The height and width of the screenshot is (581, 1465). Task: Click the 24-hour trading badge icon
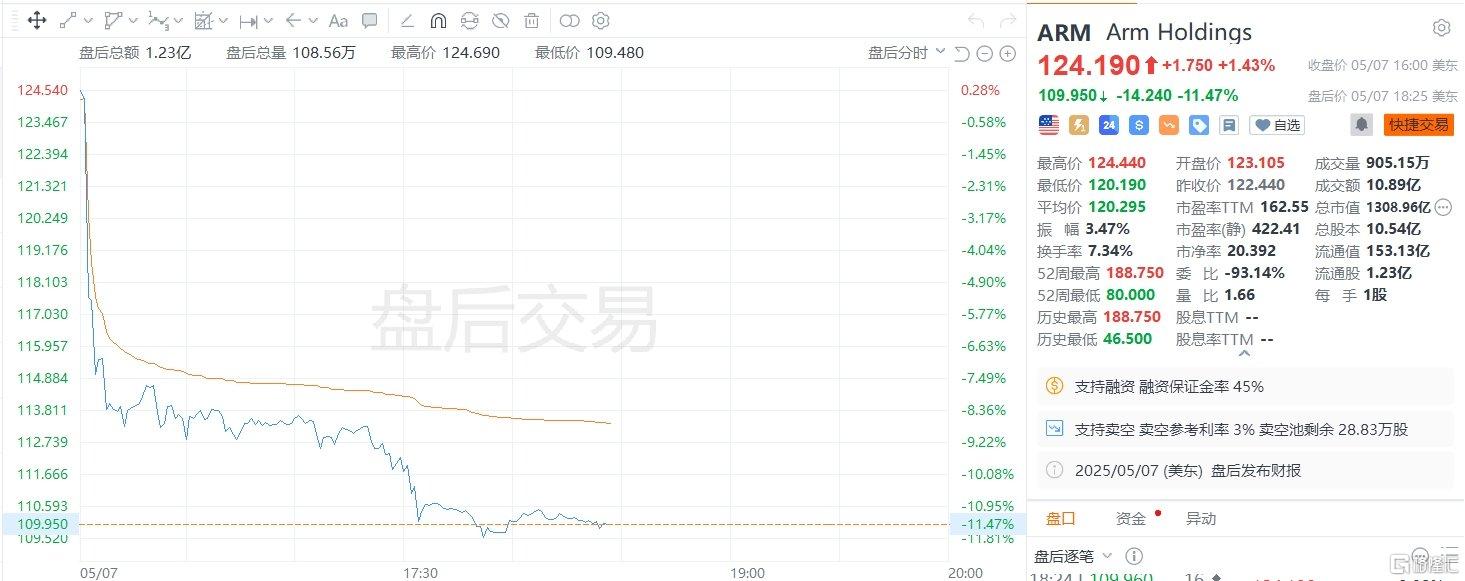coord(1108,125)
